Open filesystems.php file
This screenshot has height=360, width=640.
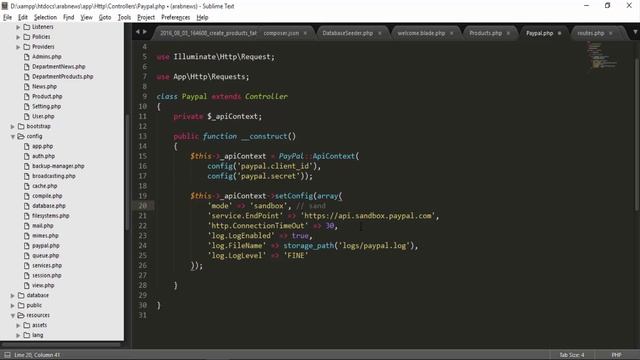click(51, 216)
